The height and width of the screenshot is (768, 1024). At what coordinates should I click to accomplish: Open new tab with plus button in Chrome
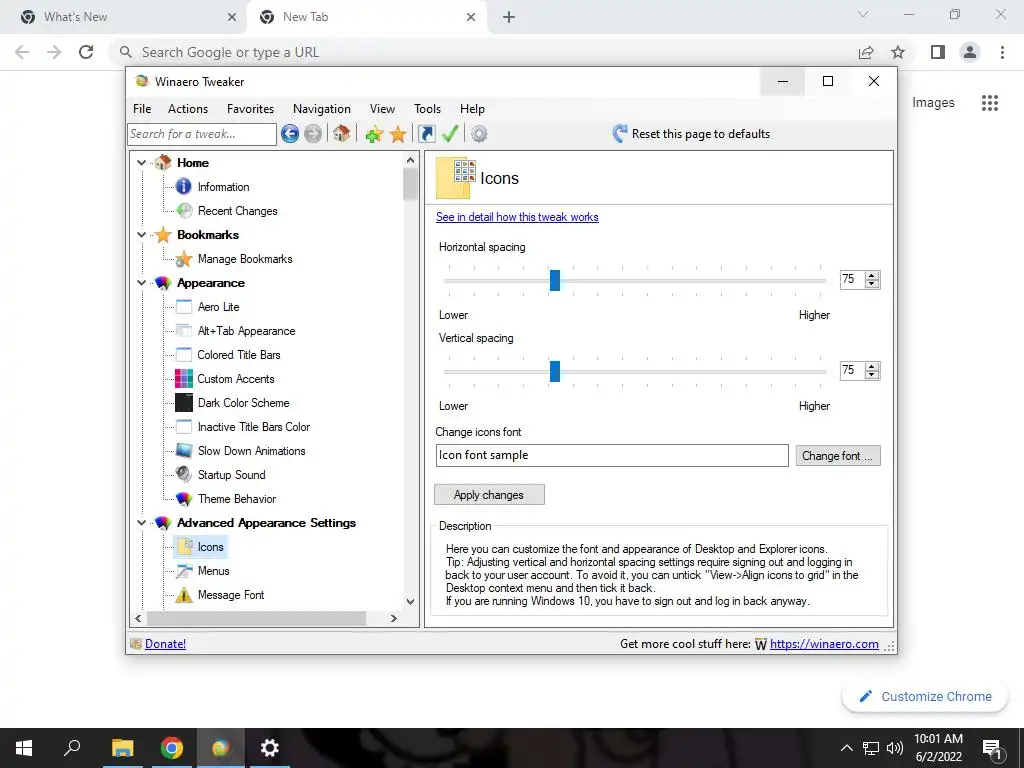509,17
